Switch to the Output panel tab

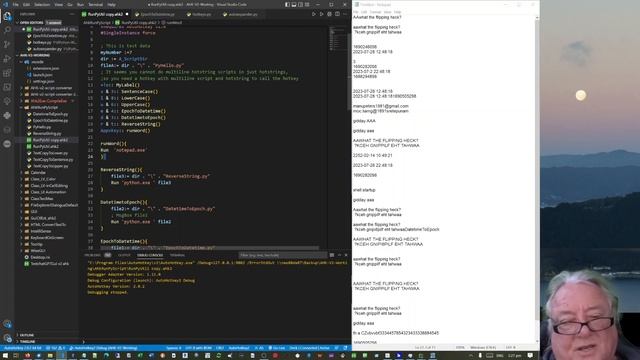tap(124, 256)
